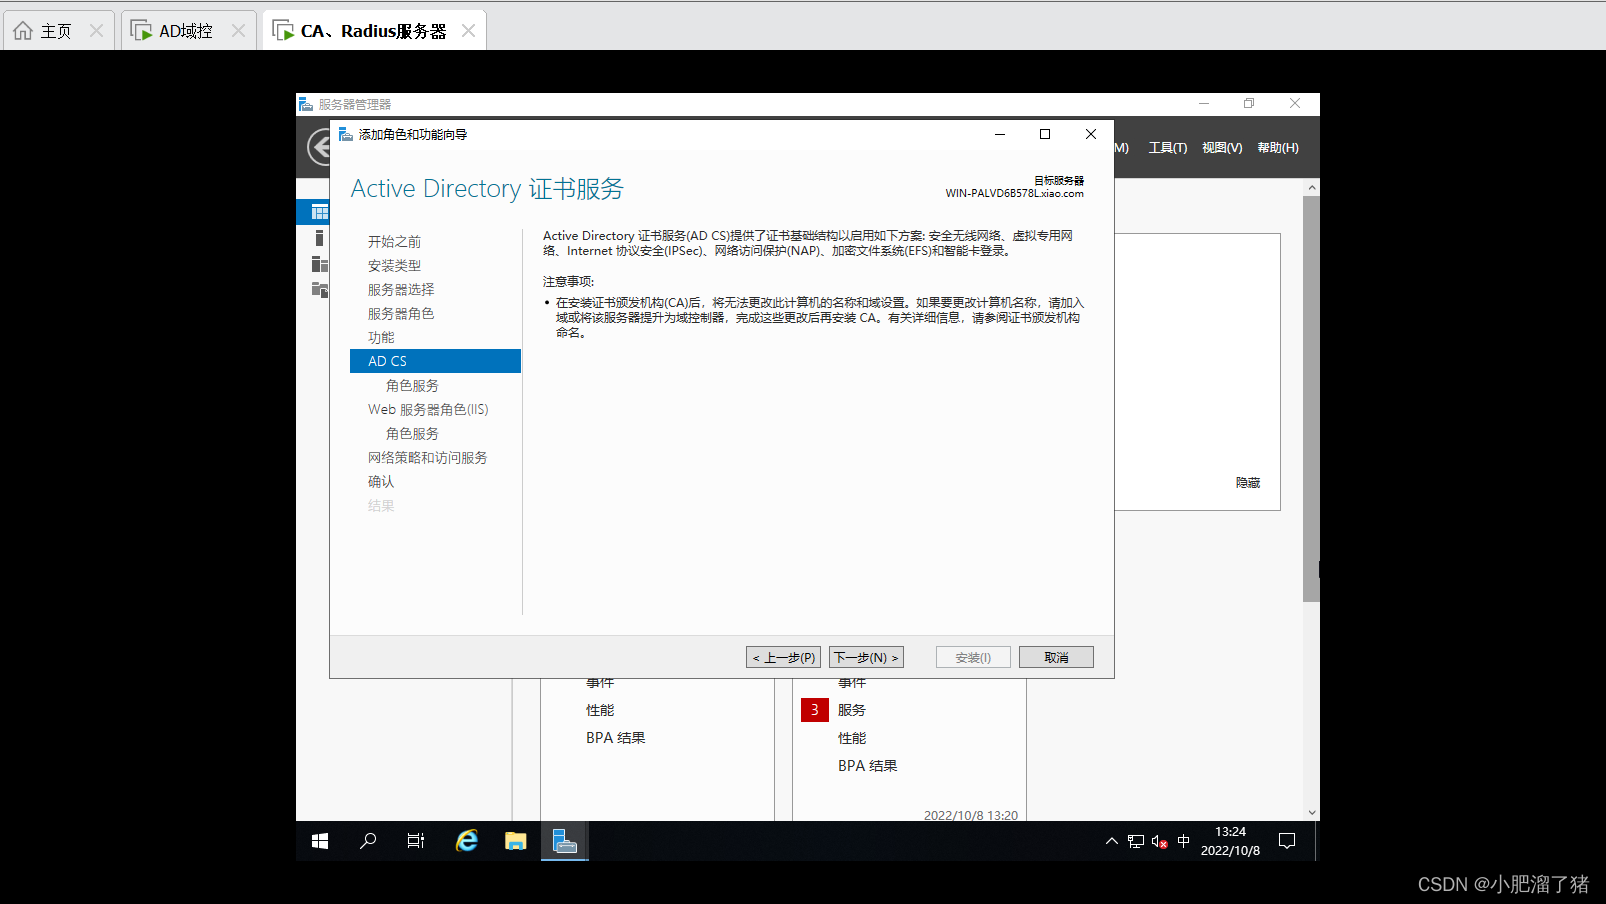Click the 取消 button
This screenshot has width=1606, height=904.
pyautogui.click(x=1056, y=657)
